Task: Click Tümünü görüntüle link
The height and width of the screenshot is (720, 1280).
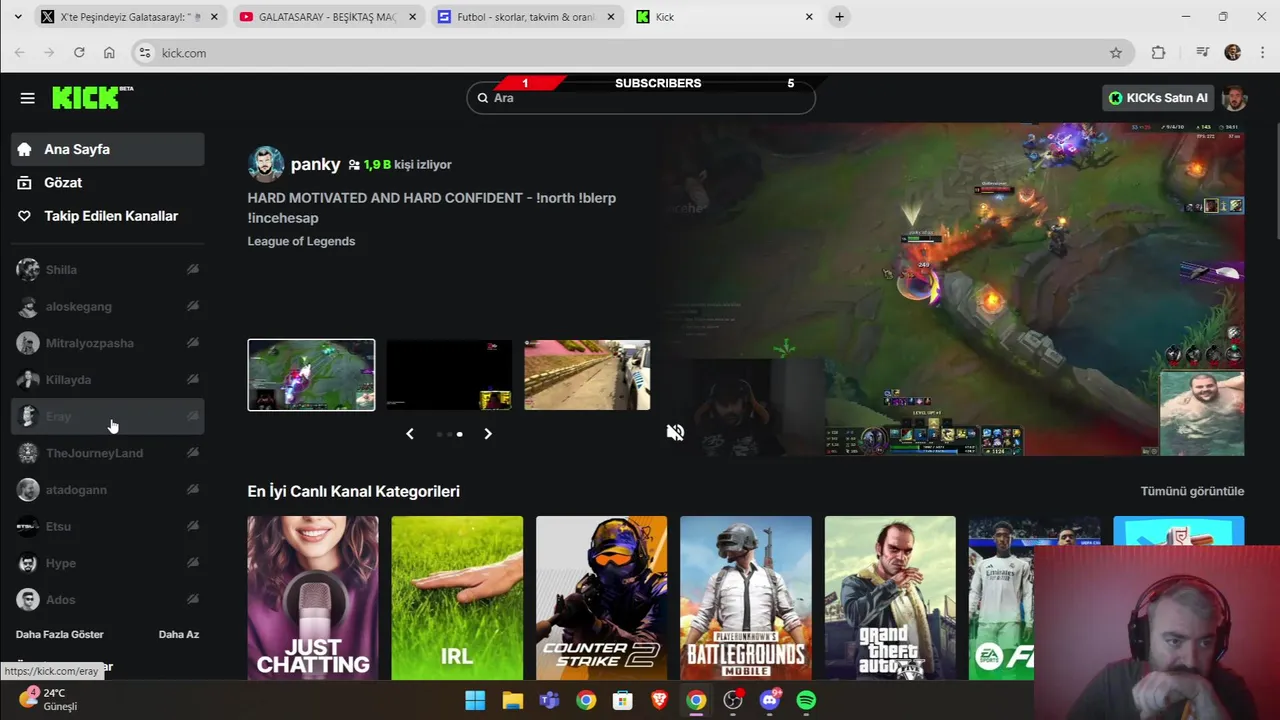Action: click(1192, 491)
